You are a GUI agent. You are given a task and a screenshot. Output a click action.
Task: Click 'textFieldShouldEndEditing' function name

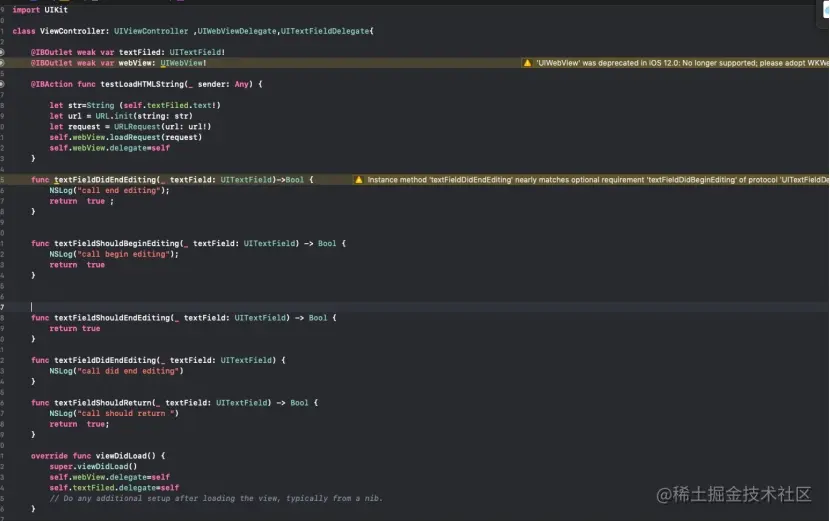[112, 318]
